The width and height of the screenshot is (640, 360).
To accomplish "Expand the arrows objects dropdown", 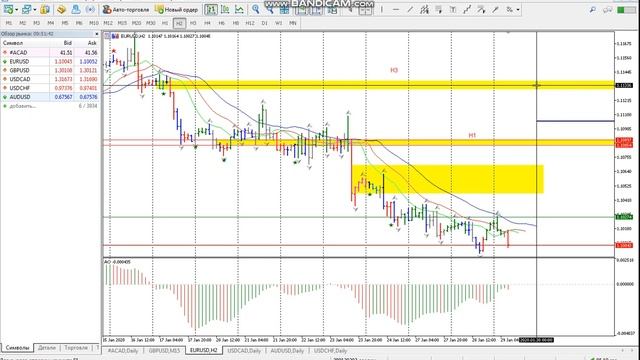I will coord(518,10).
